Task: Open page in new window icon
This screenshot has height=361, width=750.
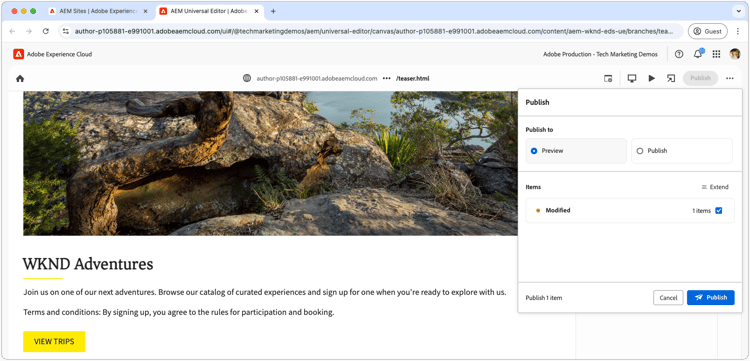Action: (671, 78)
